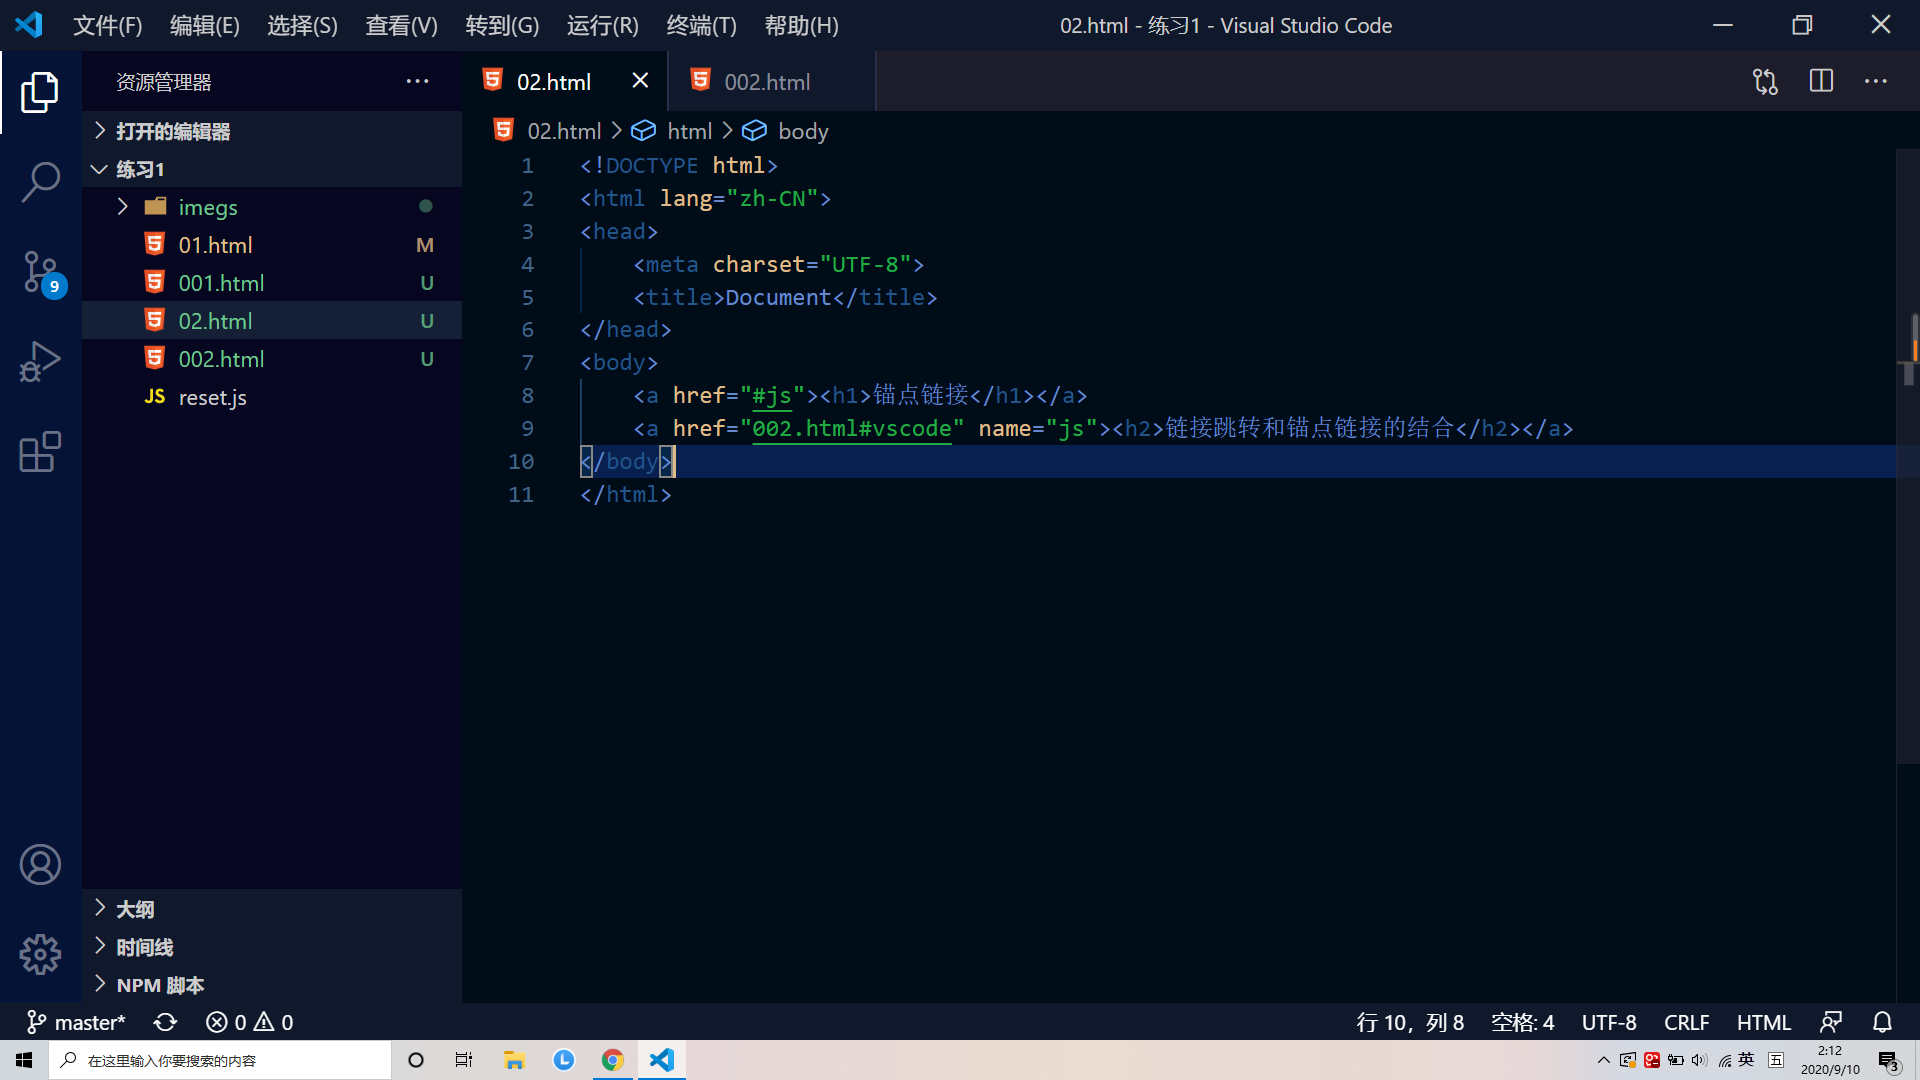
Task: Open the Search view in activity bar
Action: click(40, 182)
